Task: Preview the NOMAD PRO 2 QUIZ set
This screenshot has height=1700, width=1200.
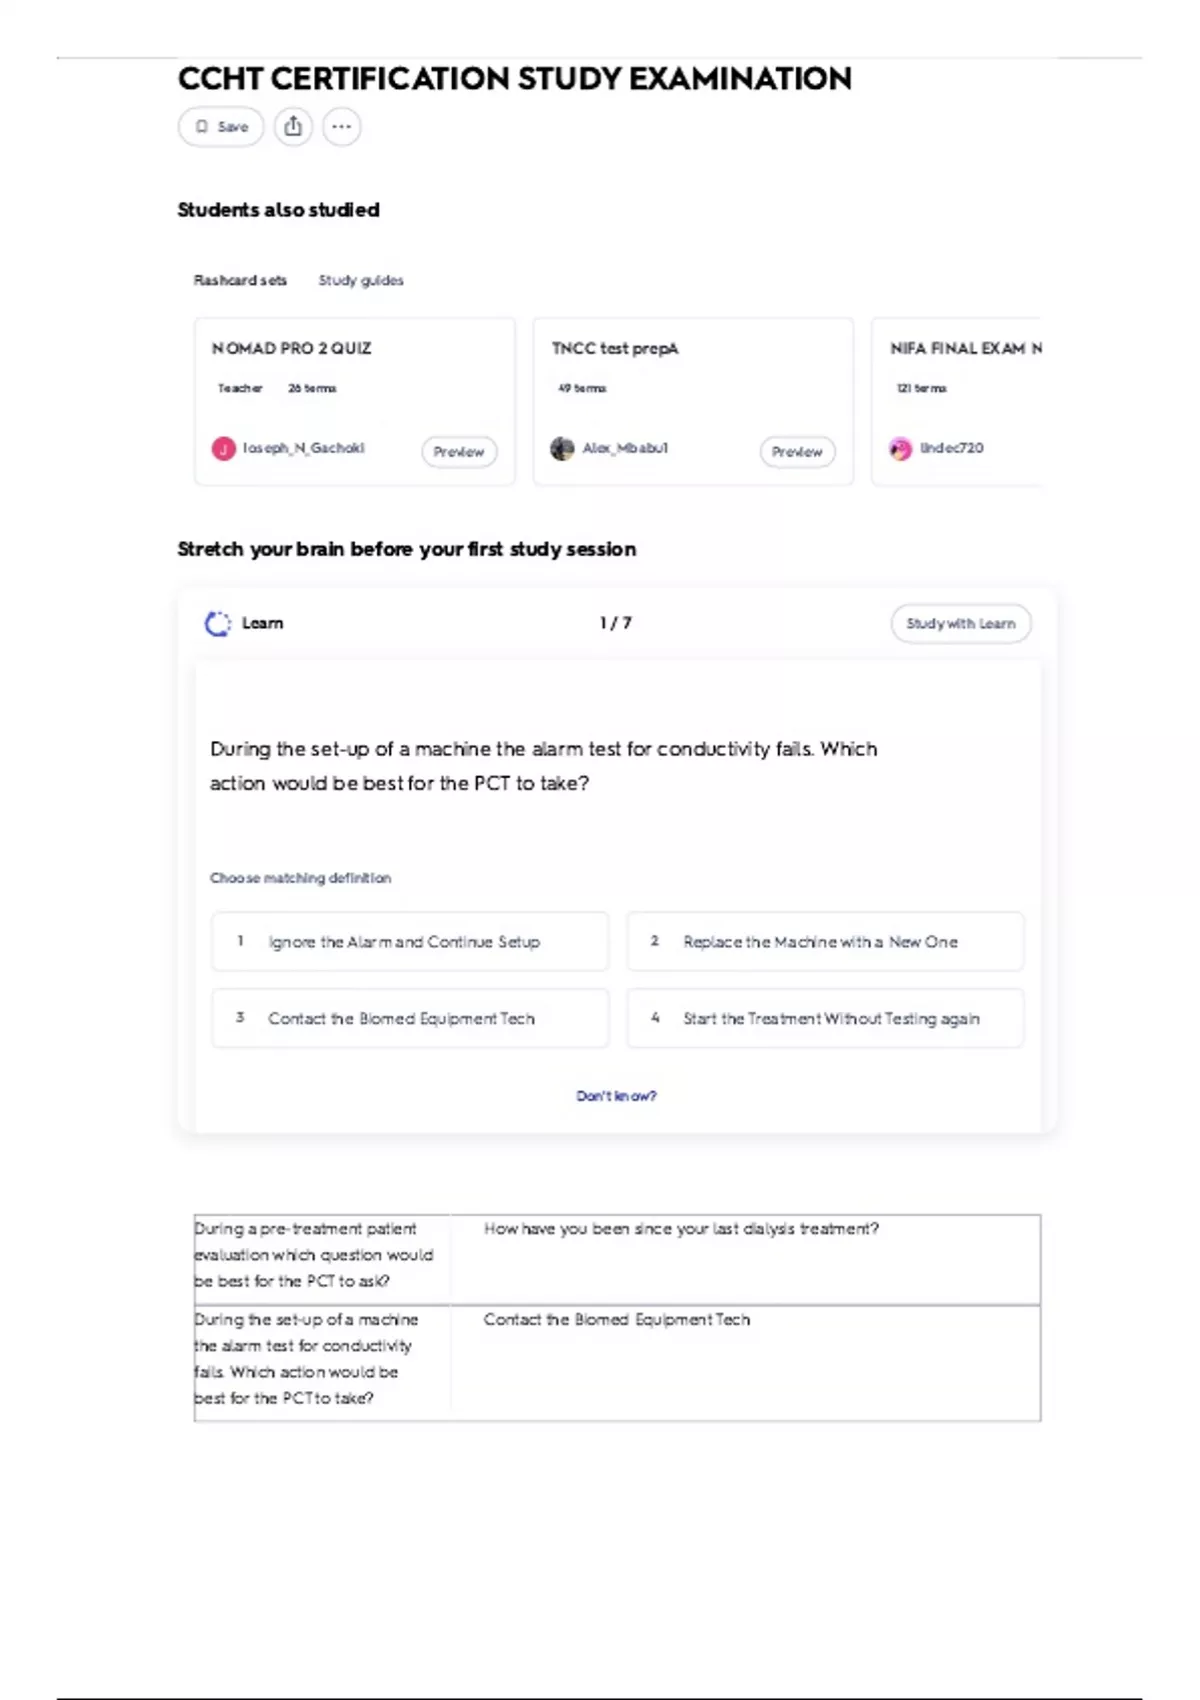Action: tap(459, 452)
